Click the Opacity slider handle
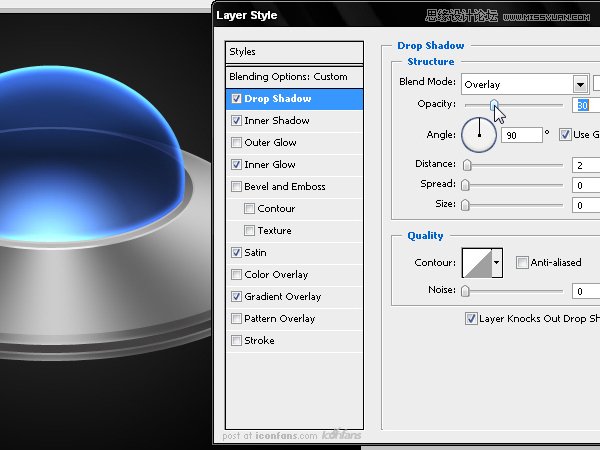The image size is (600, 450). coord(494,105)
